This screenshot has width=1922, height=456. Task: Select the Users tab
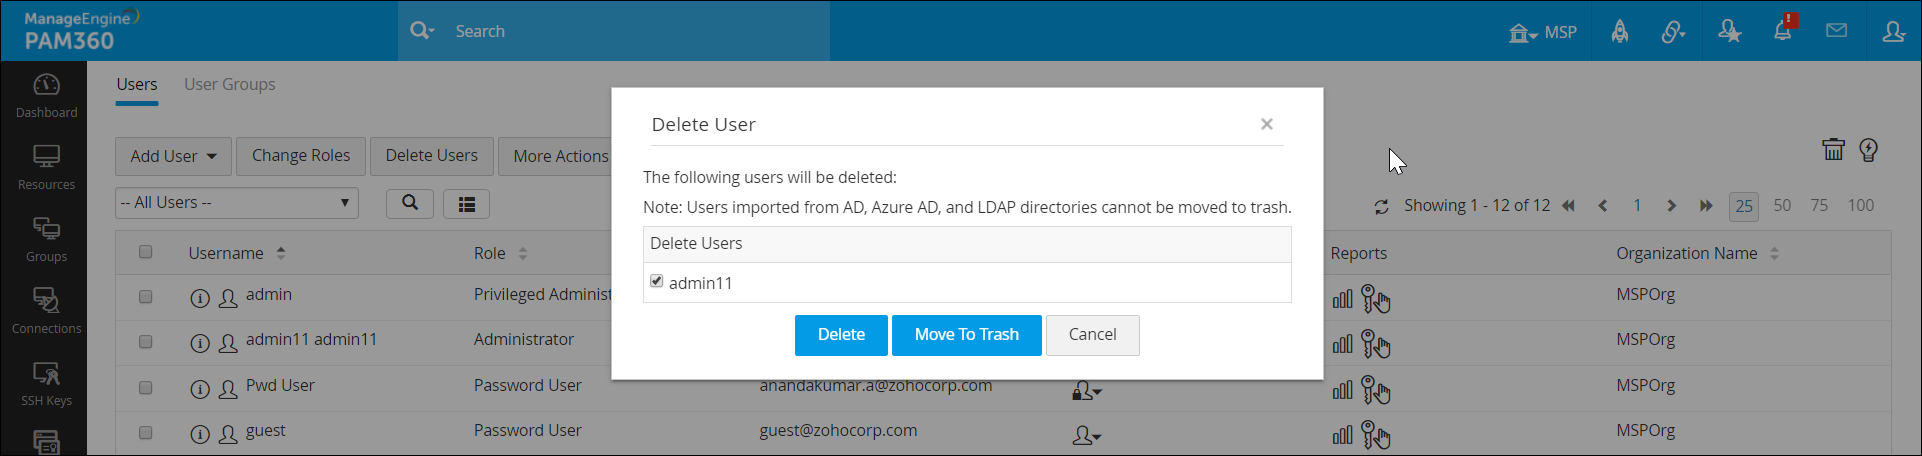click(x=136, y=84)
